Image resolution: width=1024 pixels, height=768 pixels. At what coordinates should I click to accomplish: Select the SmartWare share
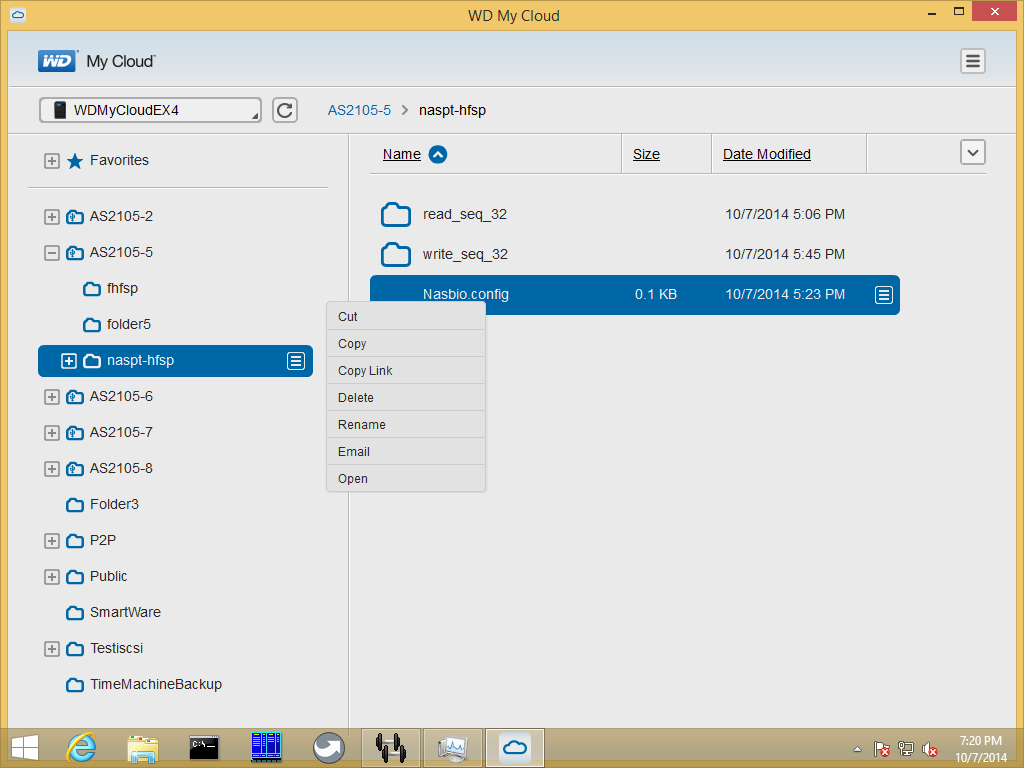[125, 612]
